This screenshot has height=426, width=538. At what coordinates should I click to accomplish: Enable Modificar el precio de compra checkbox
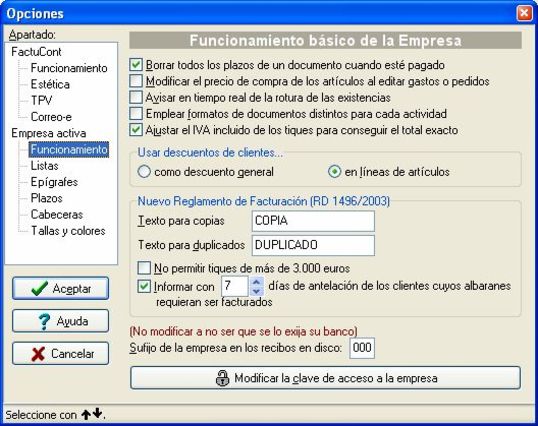point(136,81)
